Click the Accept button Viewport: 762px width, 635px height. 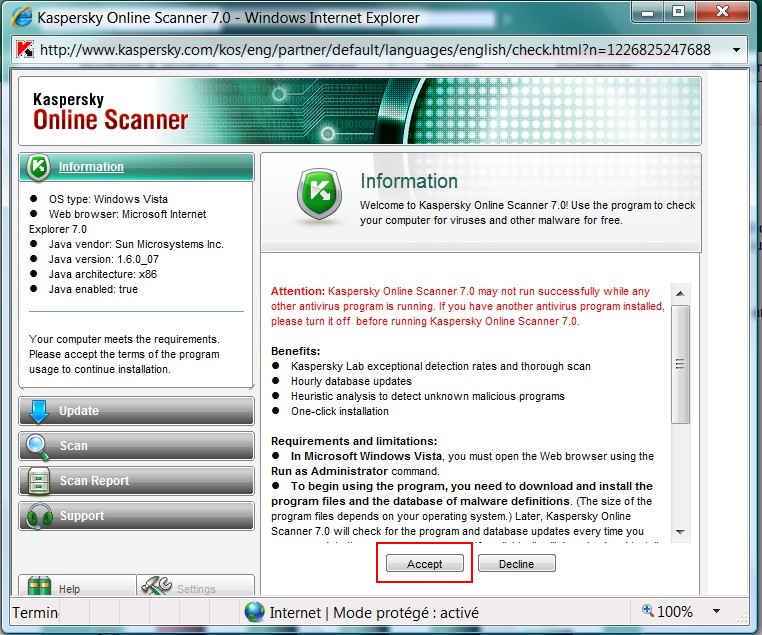pos(425,564)
